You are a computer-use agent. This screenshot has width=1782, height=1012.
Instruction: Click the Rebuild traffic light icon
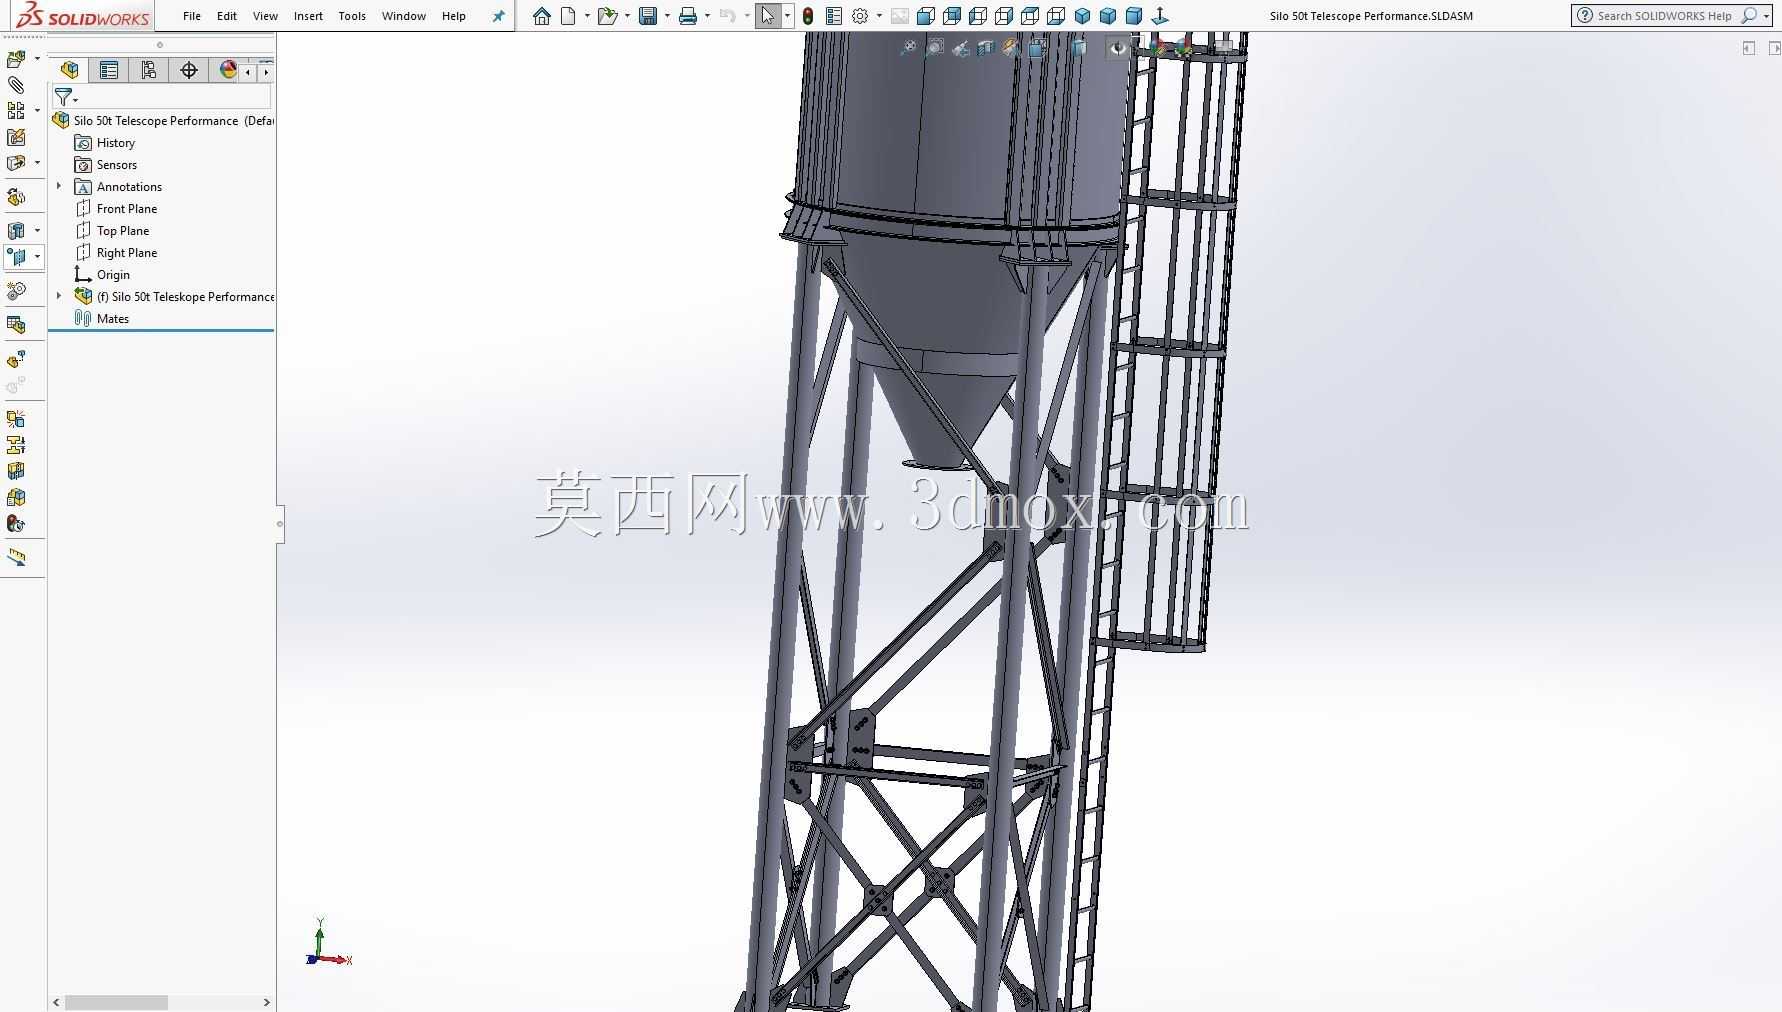point(807,16)
